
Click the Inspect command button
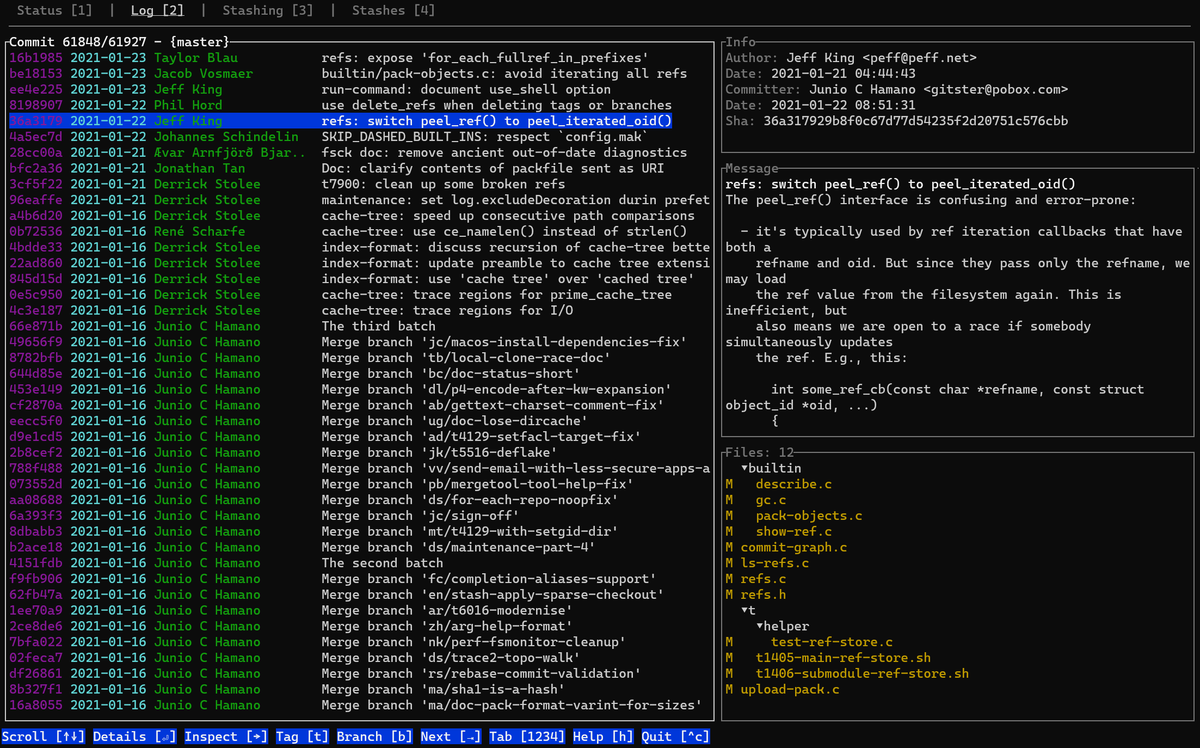(x=227, y=737)
